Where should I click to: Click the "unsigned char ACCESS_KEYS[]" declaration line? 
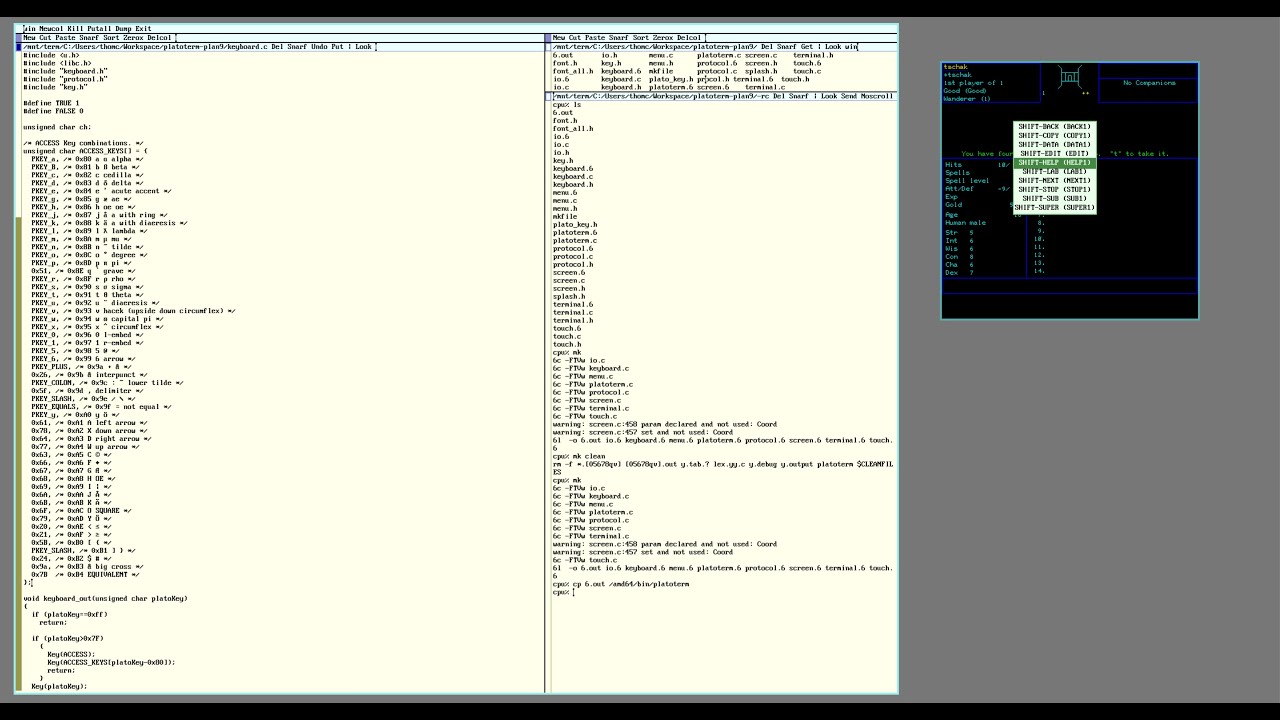[x=85, y=151]
